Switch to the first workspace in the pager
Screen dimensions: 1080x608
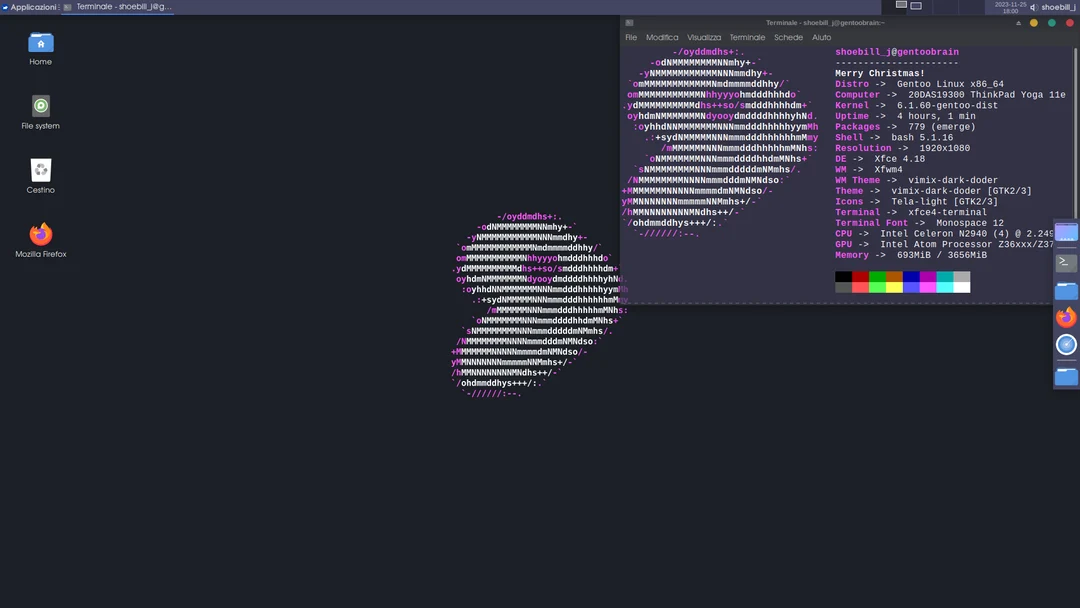(900, 6)
